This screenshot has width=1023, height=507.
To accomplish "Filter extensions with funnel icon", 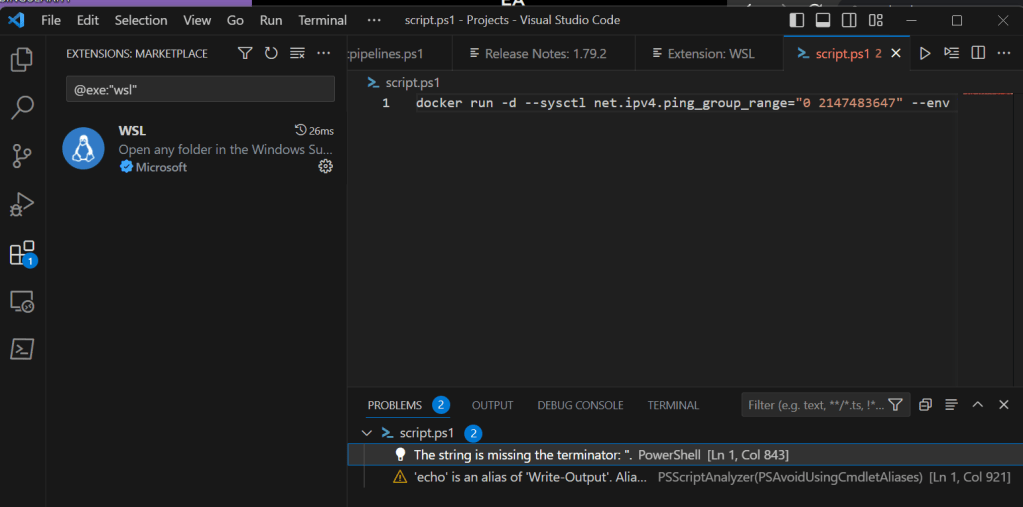I will coord(245,54).
